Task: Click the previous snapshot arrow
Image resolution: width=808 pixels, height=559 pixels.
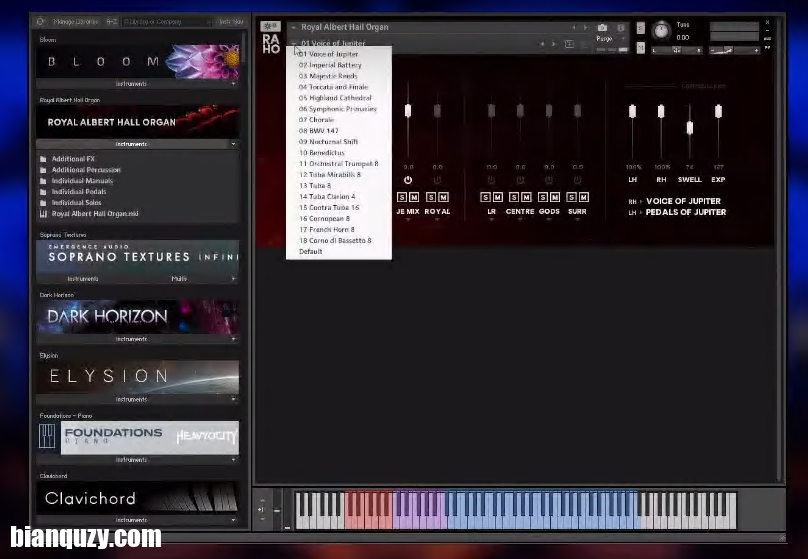Action: (x=542, y=44)
